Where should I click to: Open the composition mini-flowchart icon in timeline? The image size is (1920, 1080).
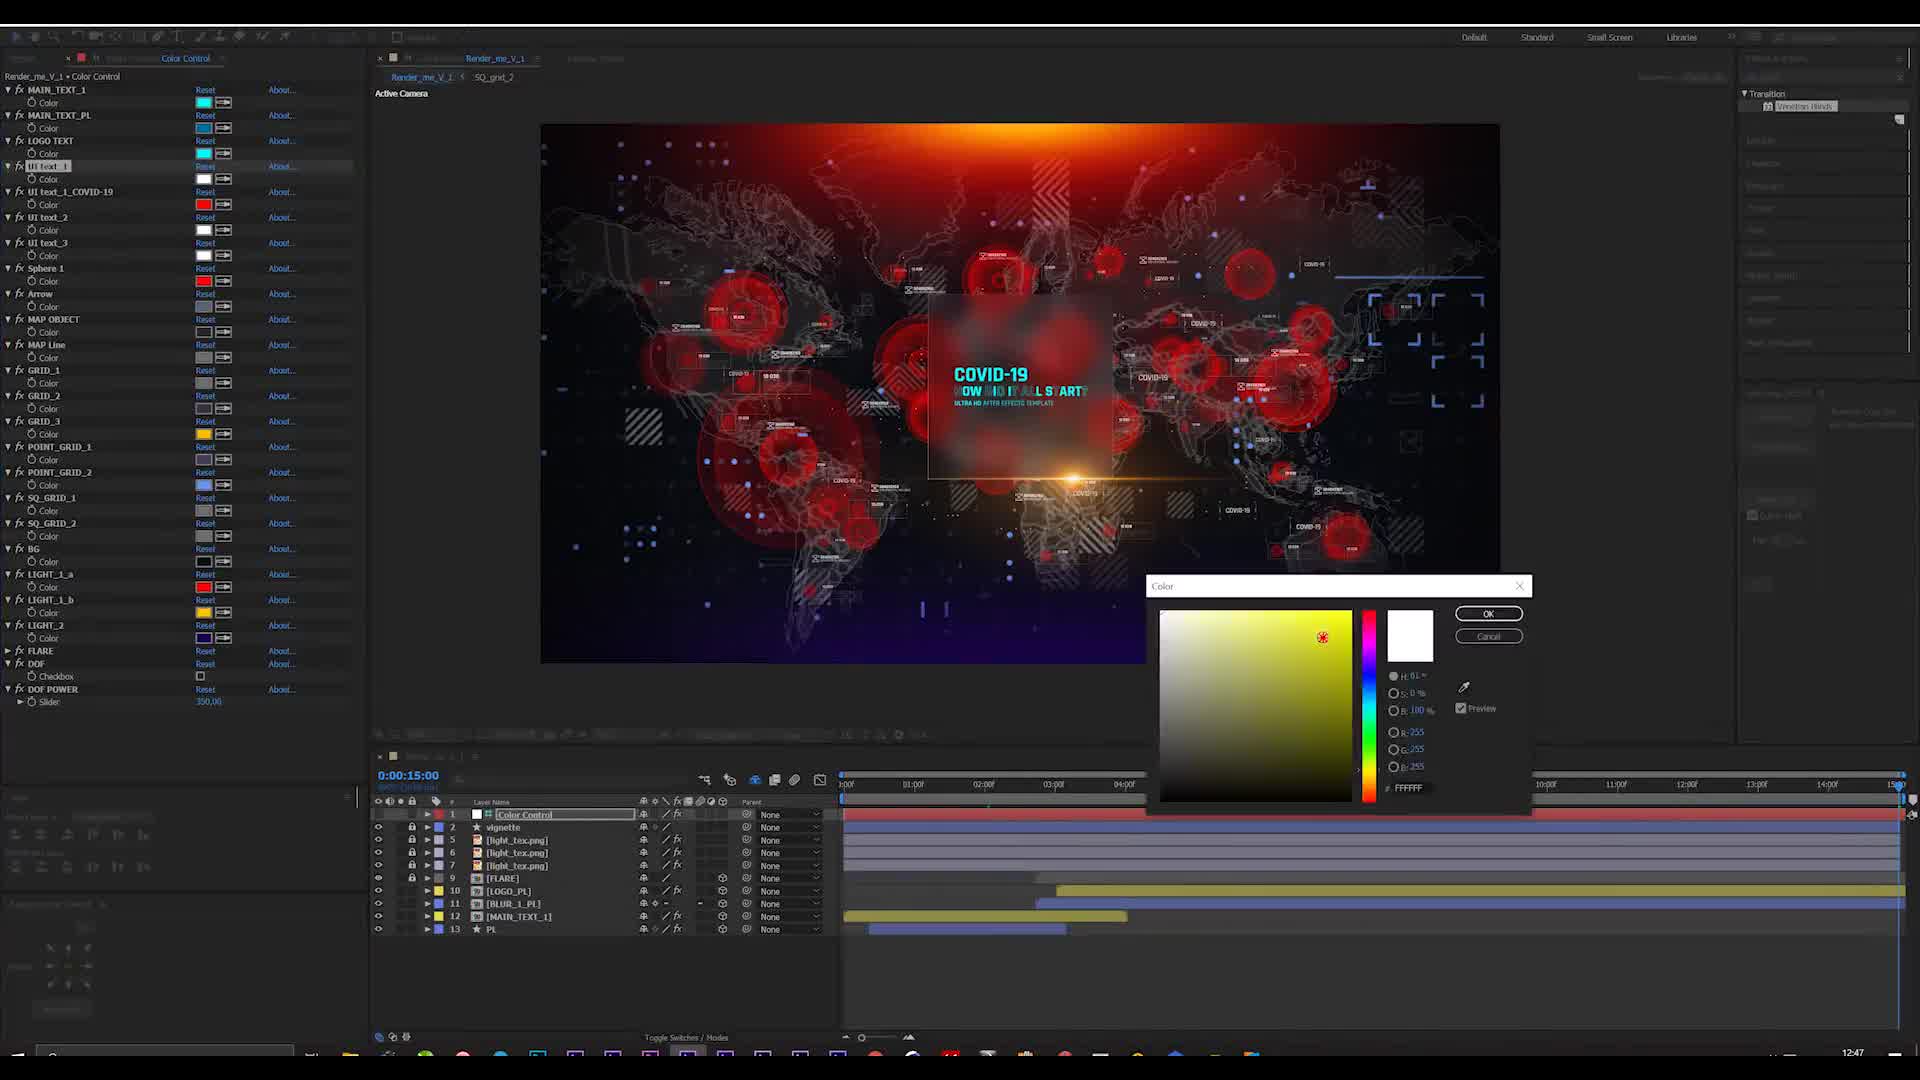(x=705, y=780)
